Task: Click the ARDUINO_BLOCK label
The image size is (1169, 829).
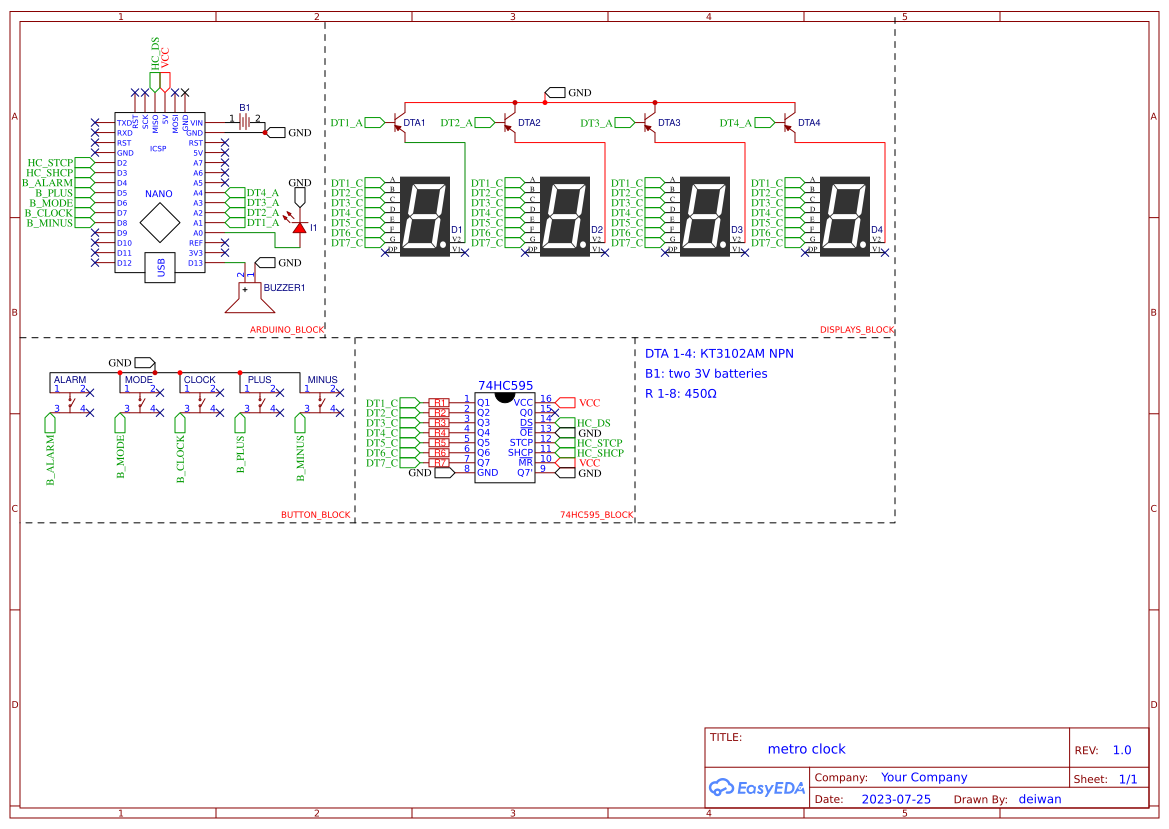Action: pyautogui.click(x=287, y=330)
